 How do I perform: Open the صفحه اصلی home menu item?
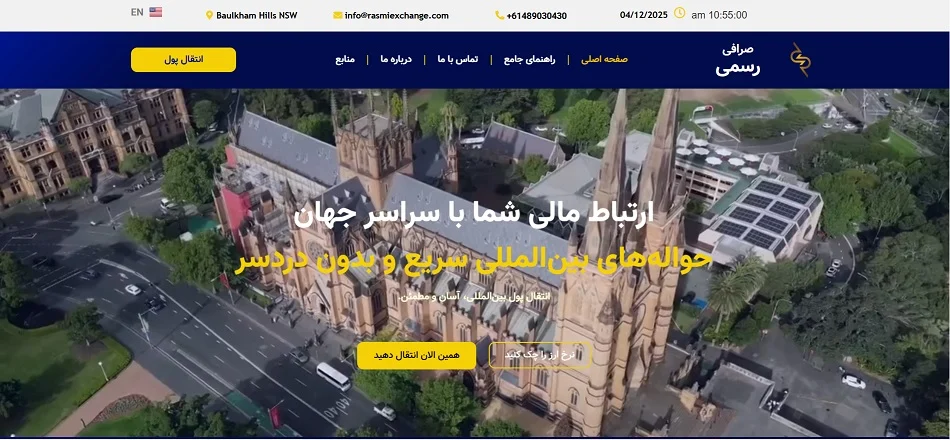[x=604, y=60]
